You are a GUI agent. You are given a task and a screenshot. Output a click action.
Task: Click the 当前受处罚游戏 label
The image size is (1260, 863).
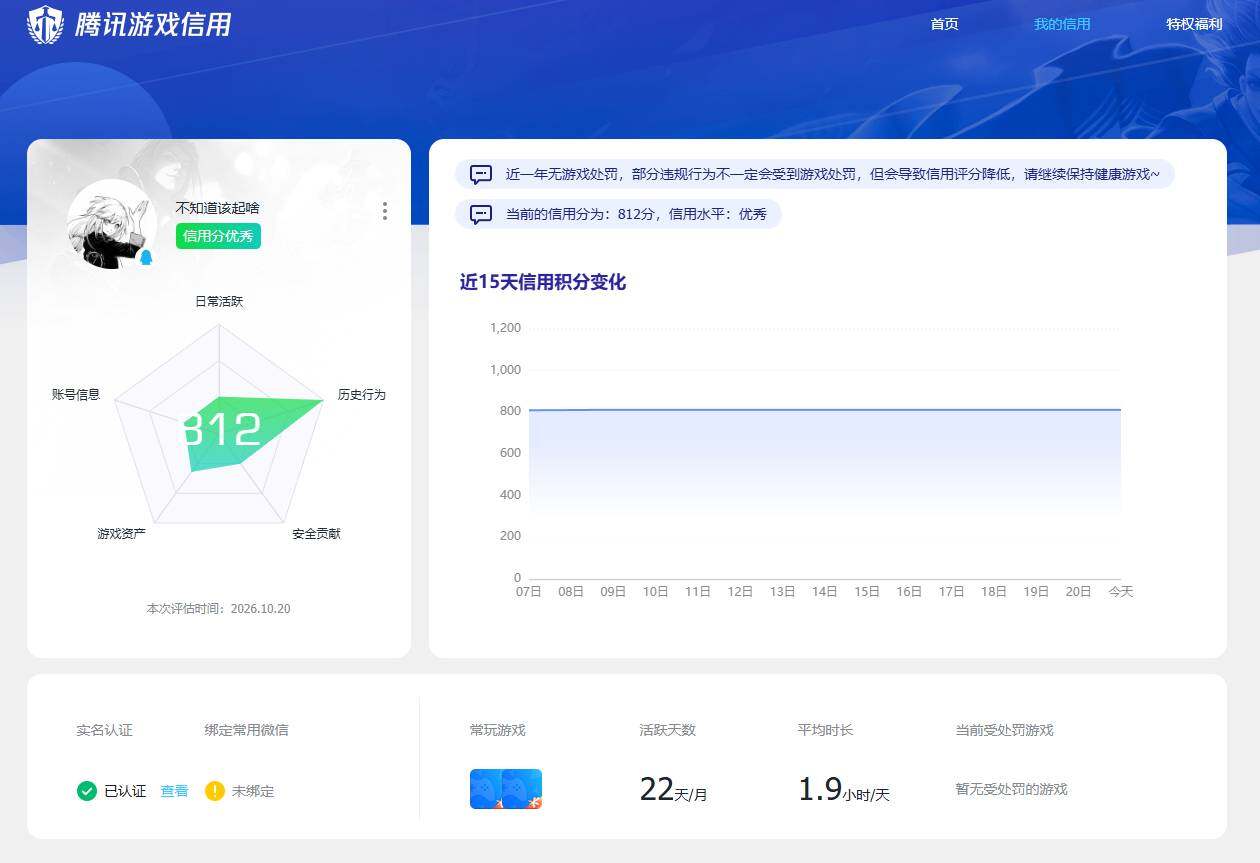click(x=1004, y=730)
